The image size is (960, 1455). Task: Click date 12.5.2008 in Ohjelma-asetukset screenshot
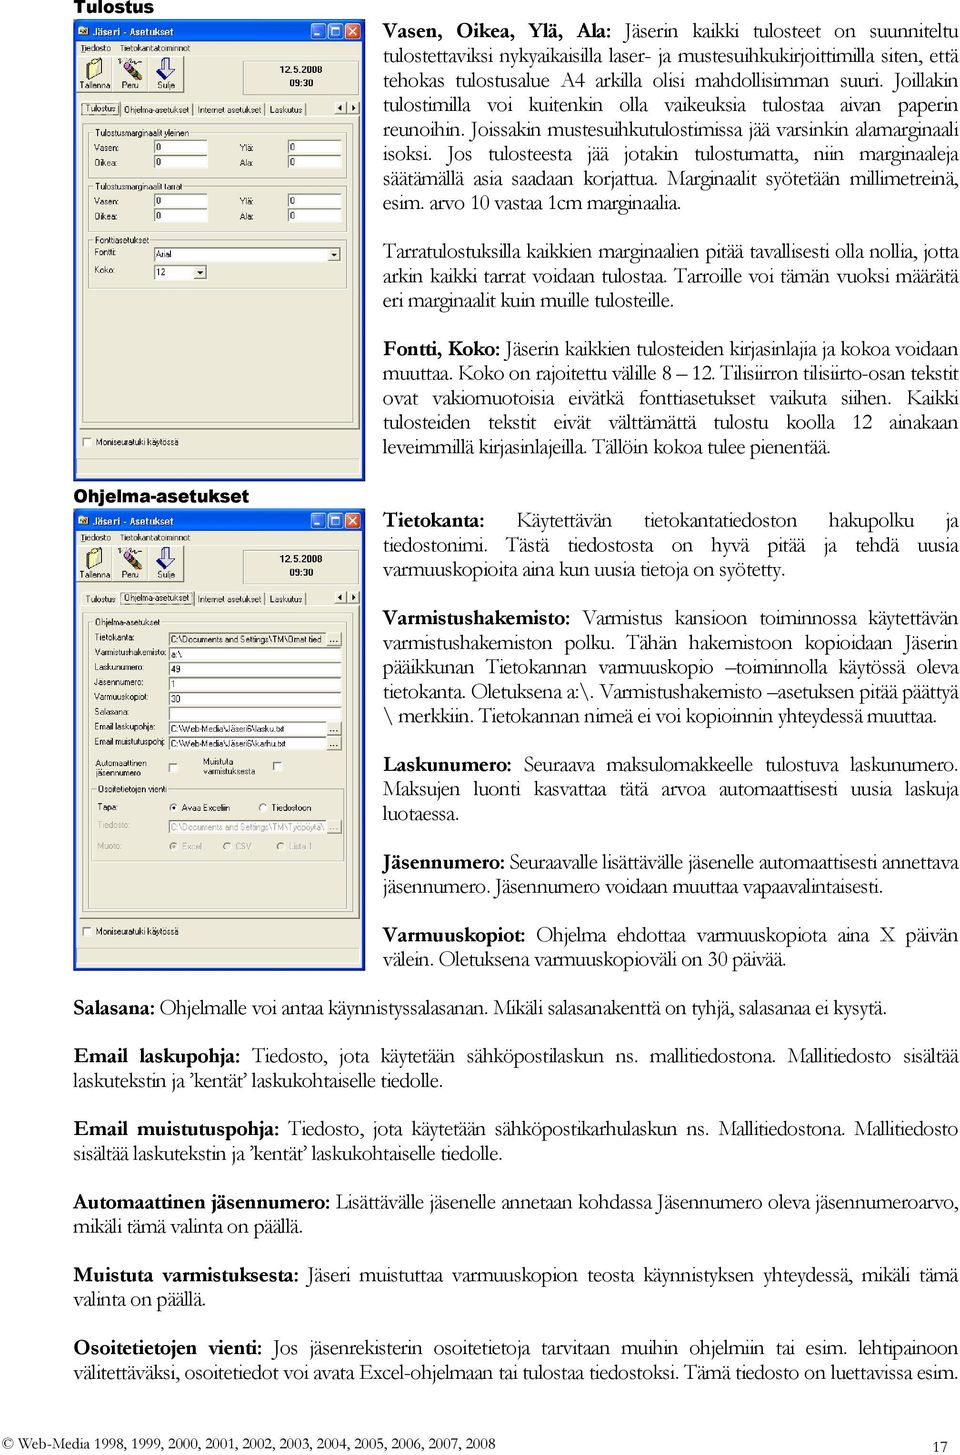(301, 559)
